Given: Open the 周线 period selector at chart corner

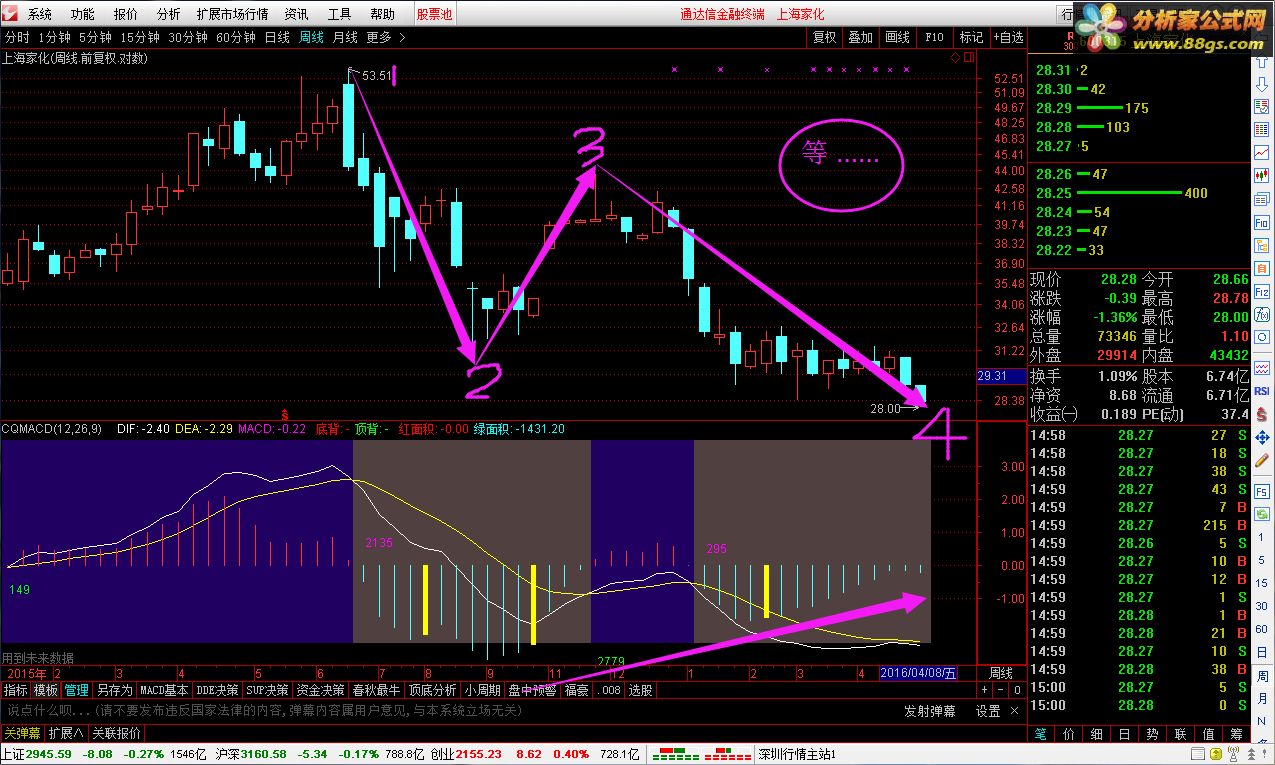Looking at the screenshot, I should point(1001,673).
